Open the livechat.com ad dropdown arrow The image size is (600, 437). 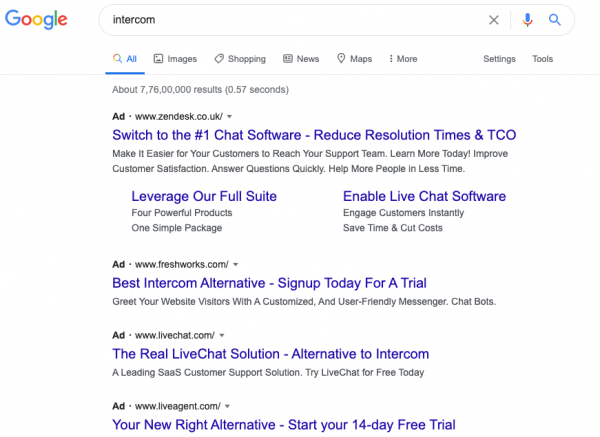point(222,335)
